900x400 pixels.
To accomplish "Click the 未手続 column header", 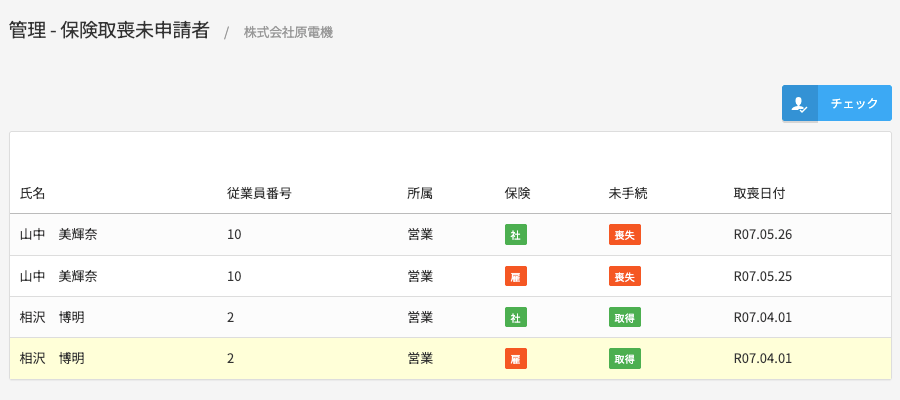I will pyautogui.click(x=628, y=193).
